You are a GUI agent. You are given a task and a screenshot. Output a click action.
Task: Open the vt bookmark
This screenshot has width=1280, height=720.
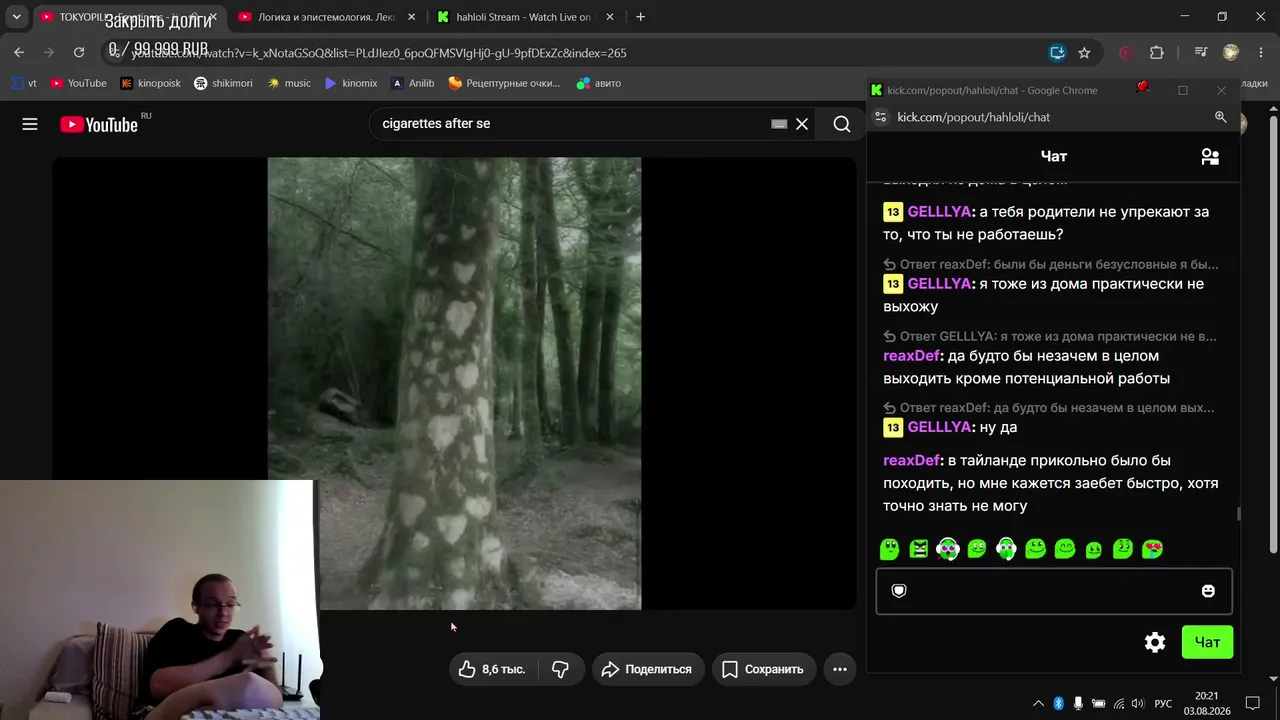pyautogui.click(x=25, y=83)
